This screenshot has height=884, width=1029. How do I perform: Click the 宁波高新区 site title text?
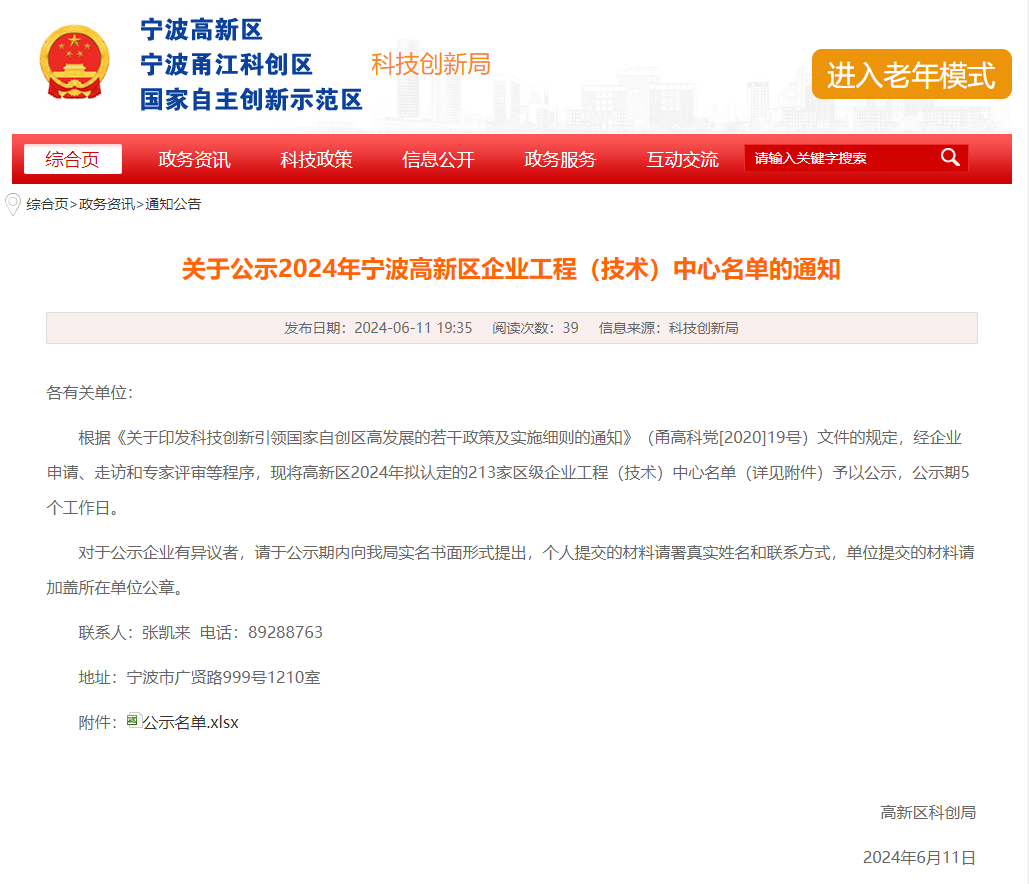(x=201, y=30)
